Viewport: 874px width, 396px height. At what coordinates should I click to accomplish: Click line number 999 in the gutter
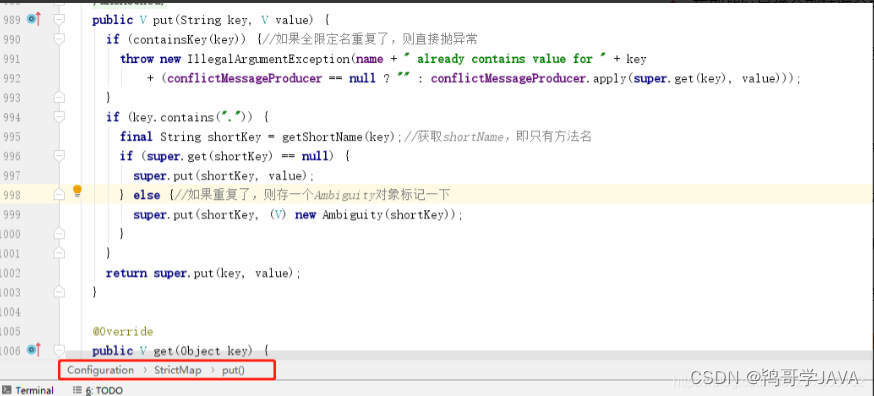[x=11, y=215]
